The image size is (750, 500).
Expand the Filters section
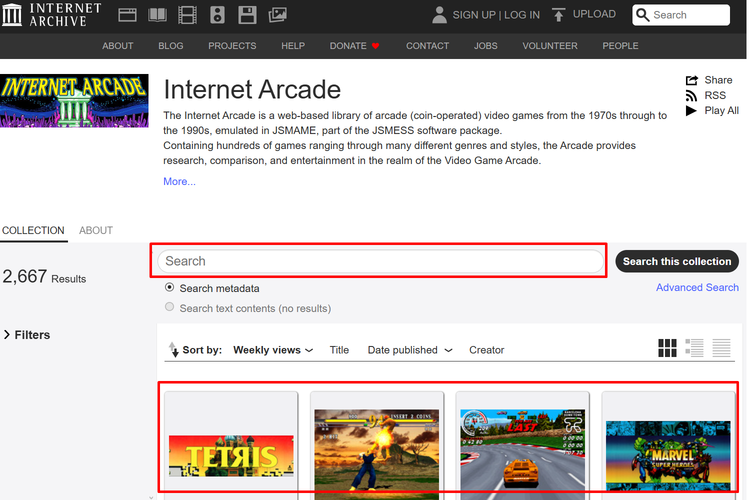27,335
